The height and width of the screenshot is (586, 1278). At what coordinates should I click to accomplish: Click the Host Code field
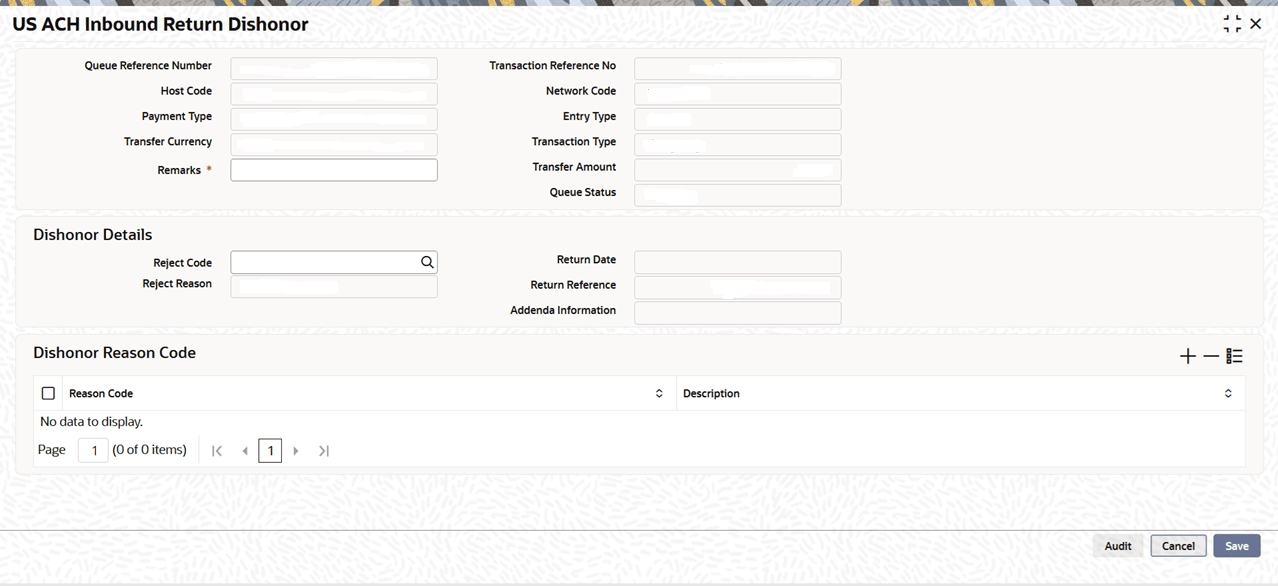pos(334,94)
